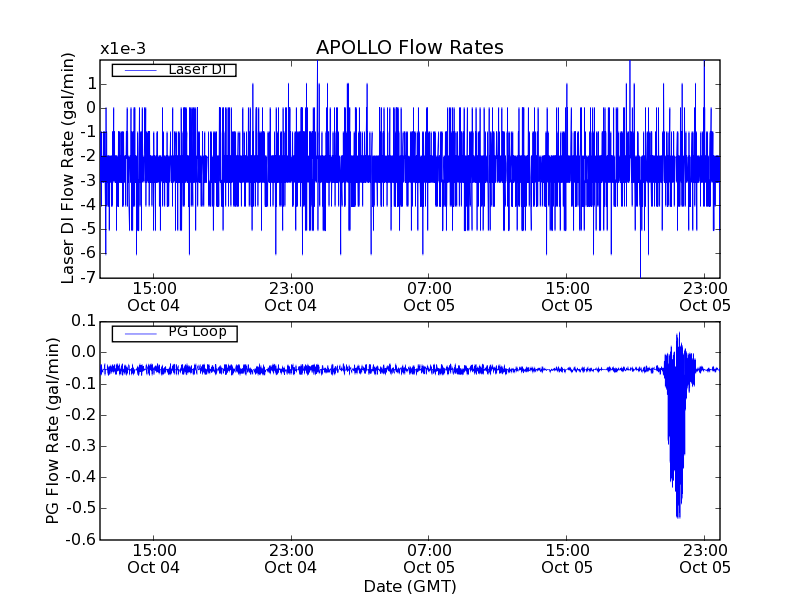Click the PG Flow Rate y-axis label

pos(53,430)
